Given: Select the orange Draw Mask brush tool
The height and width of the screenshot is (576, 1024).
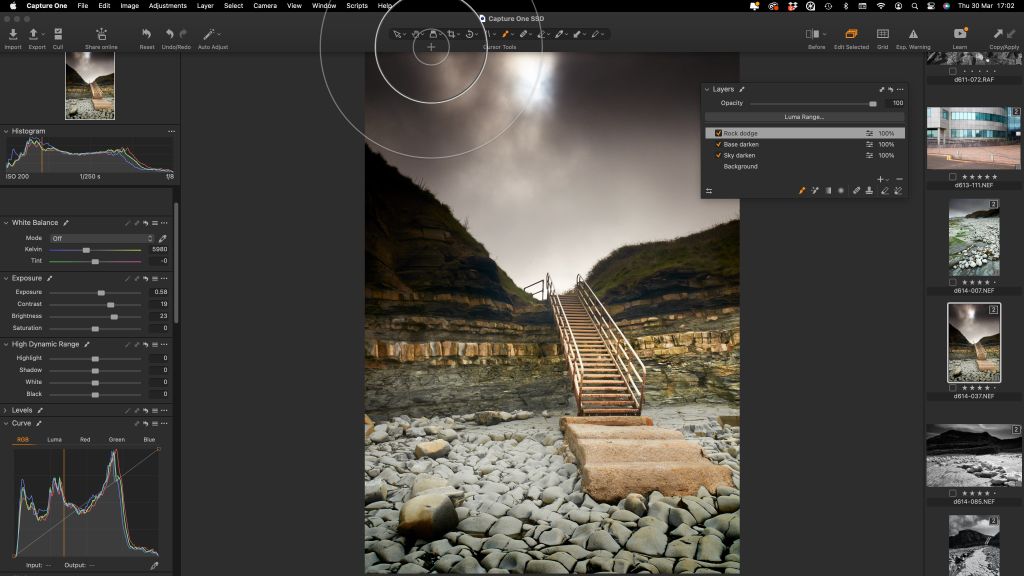Looking at the screenshot, I should [506, 33].
